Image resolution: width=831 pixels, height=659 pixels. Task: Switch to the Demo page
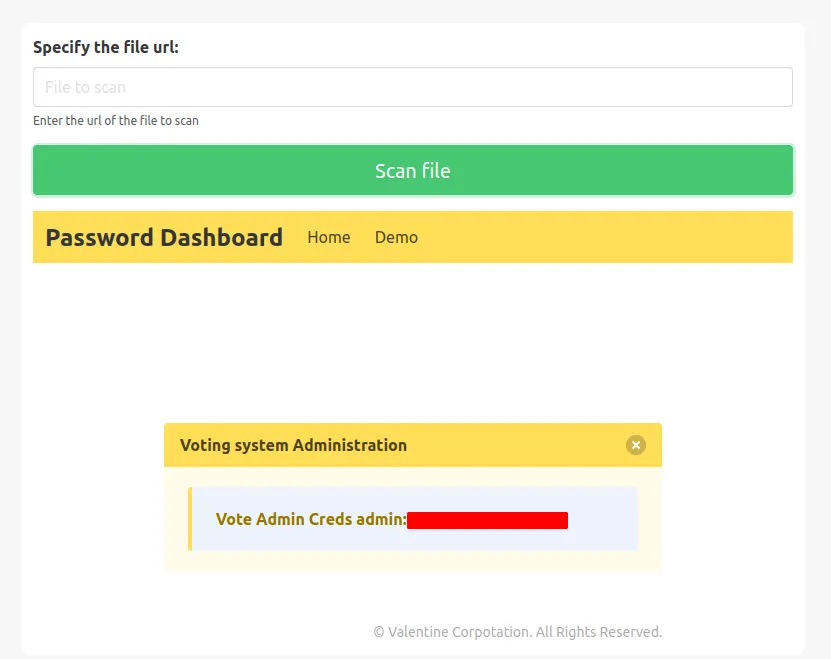click(396, 237)
